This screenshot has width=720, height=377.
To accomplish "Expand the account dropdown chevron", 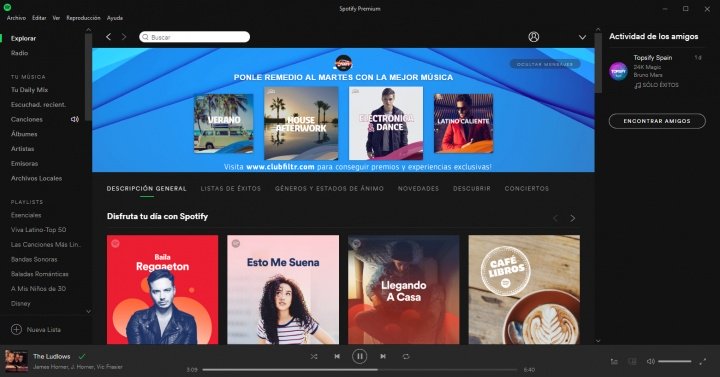I will click(x=582, y=37).
